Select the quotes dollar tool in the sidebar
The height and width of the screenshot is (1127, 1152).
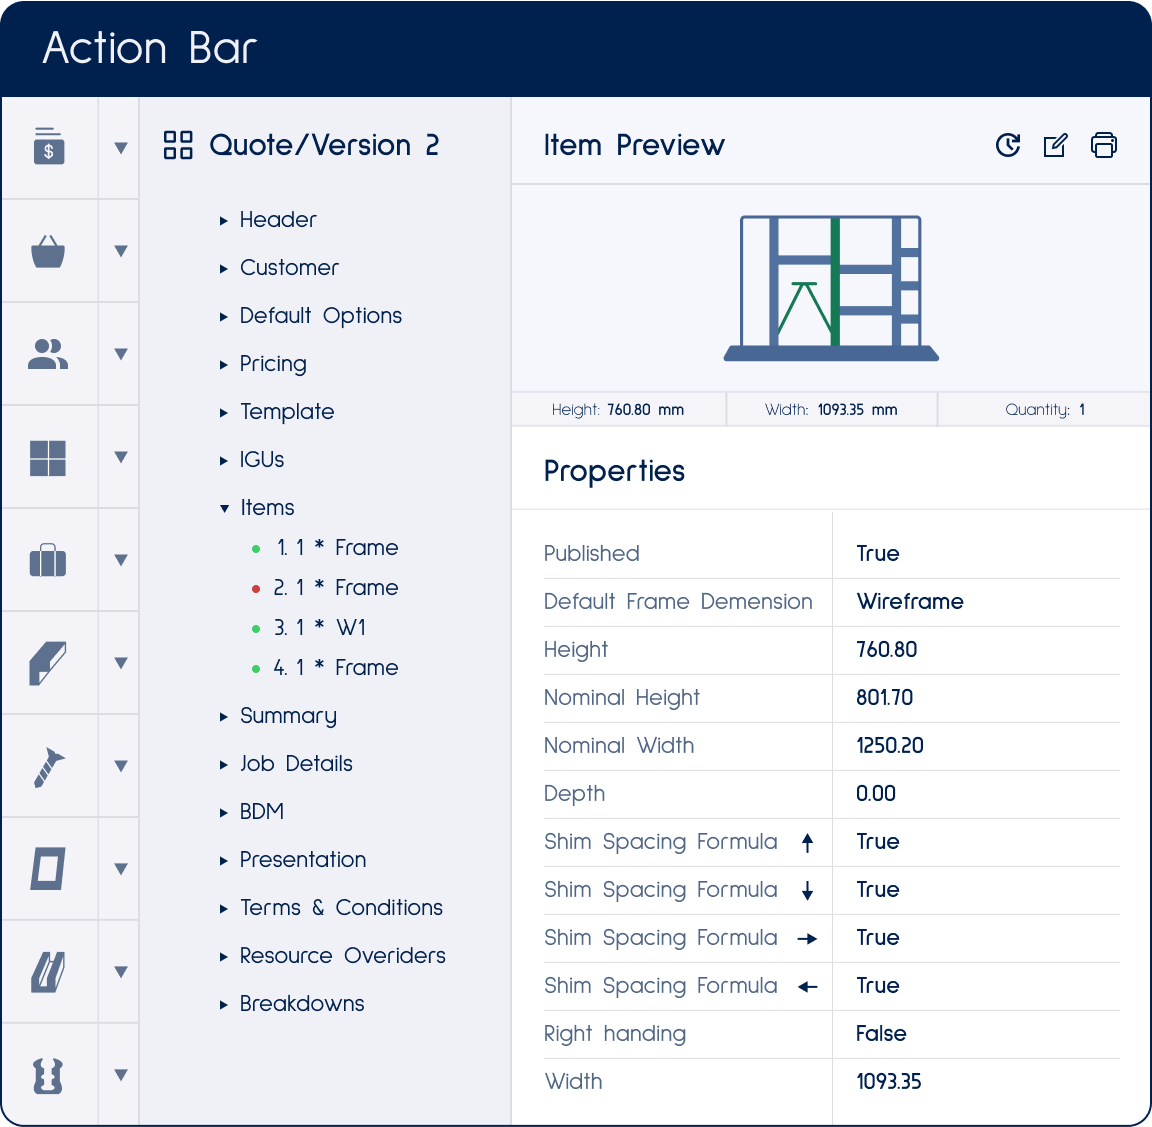pyautogui.click(x=50, y=147)
